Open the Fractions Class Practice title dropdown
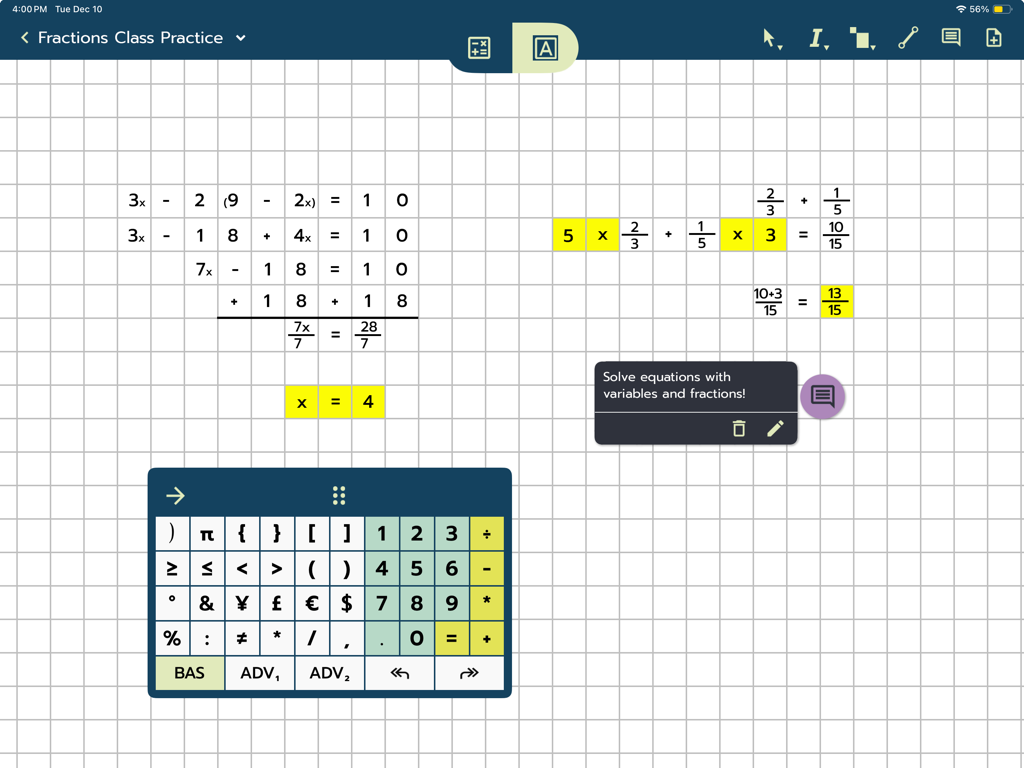 pos(240,38)
